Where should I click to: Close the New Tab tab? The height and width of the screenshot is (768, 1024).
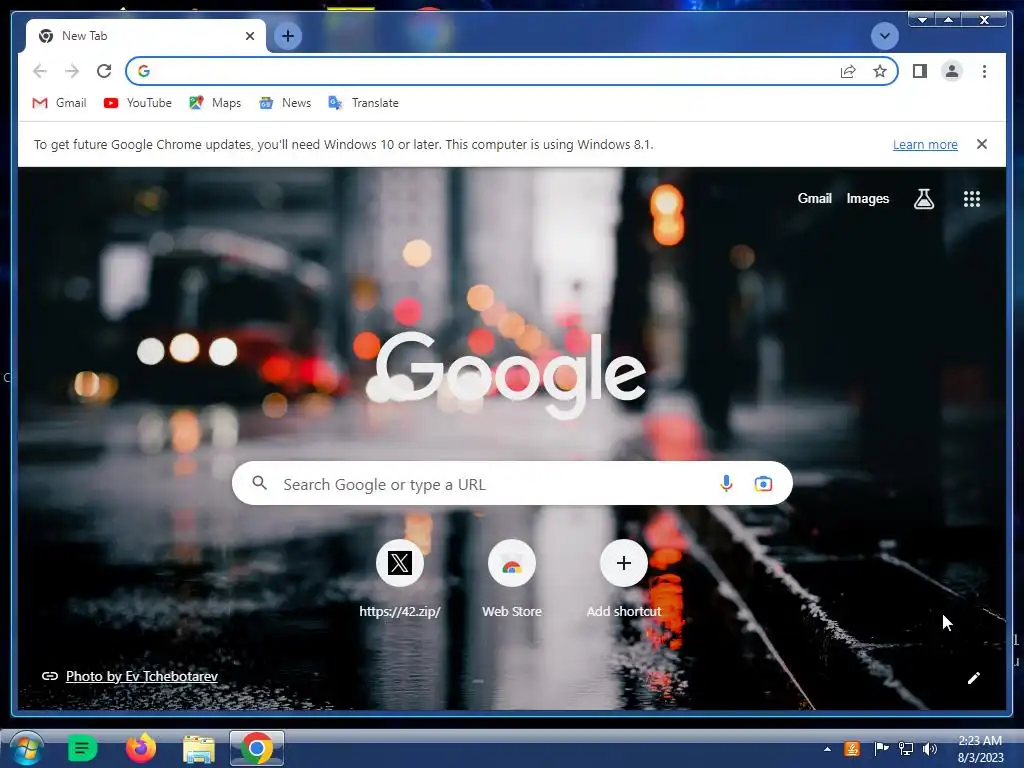pyautogui.click(x=249, y=36)
